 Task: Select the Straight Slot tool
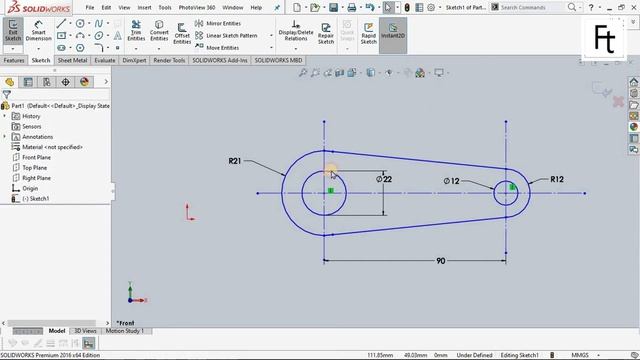[61, 48]
